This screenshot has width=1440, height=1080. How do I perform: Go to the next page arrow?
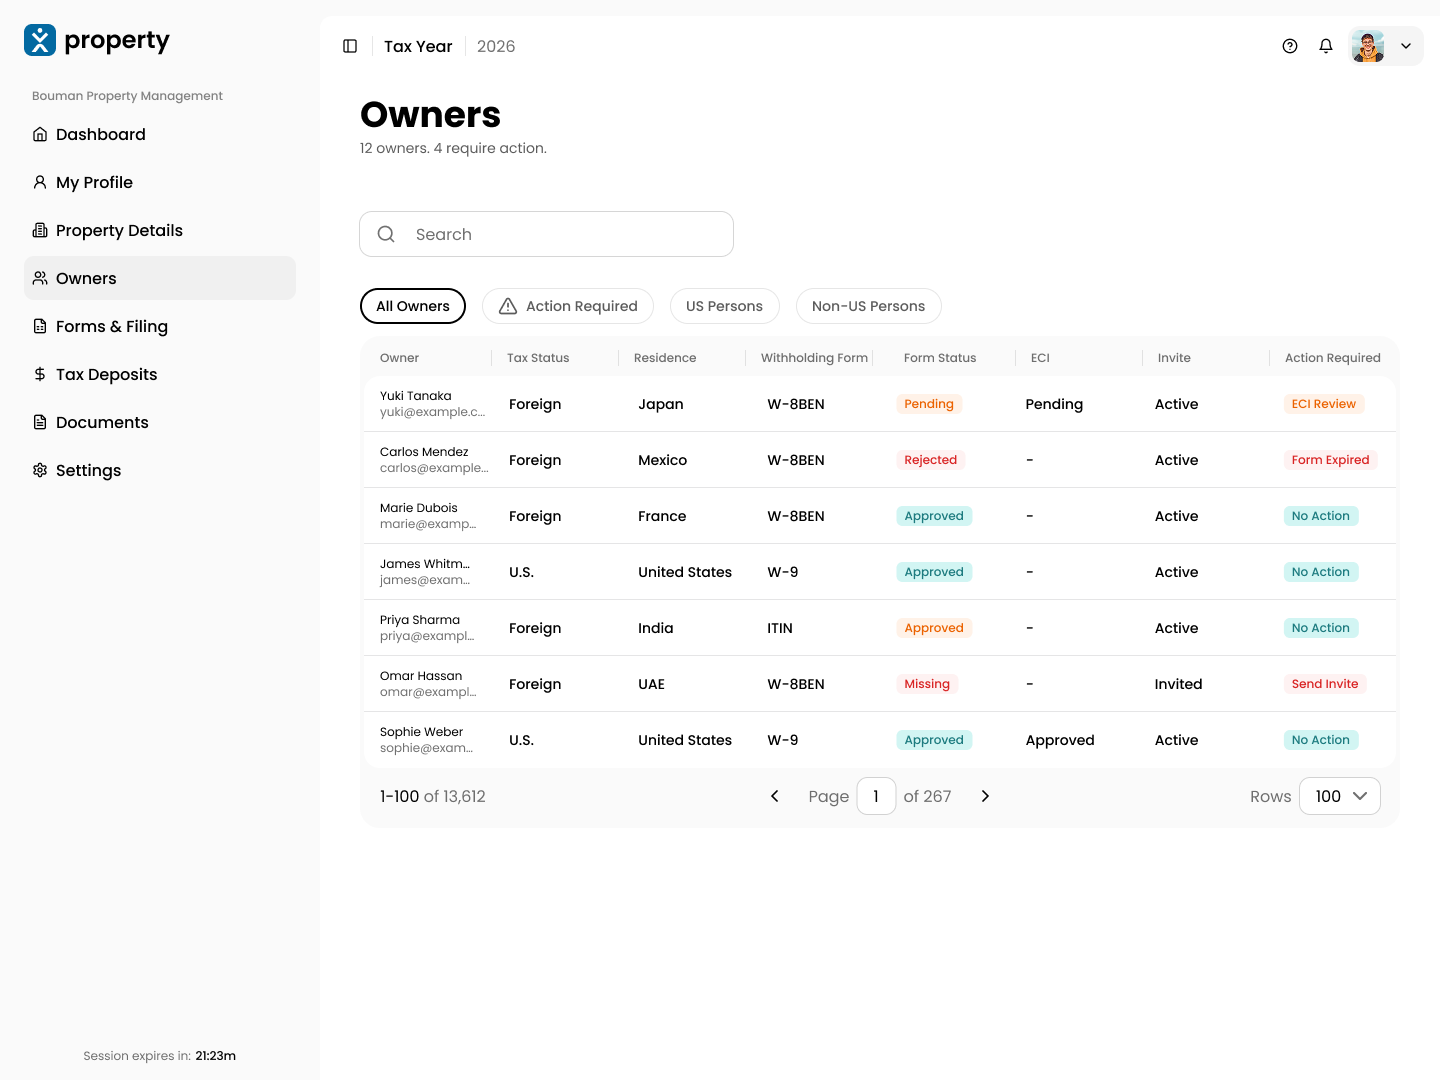click(x=985, y=796)
